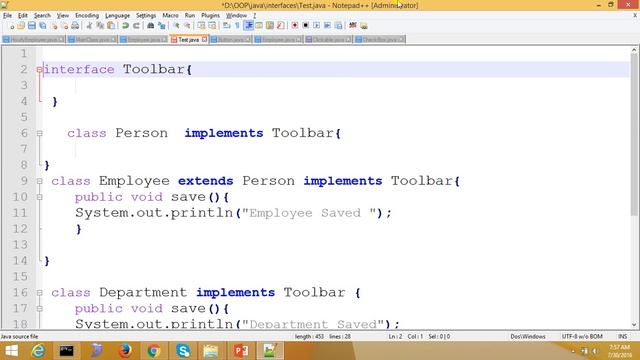This screenshot has height=360, width=640.
Task: Toggle synchronize vertical scrolling
Action: point(201,26)
